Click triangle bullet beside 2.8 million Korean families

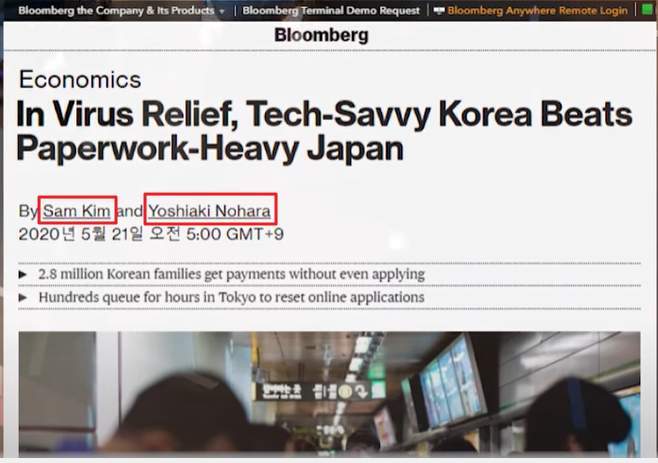pyautogui.click(x=23, y=275)
